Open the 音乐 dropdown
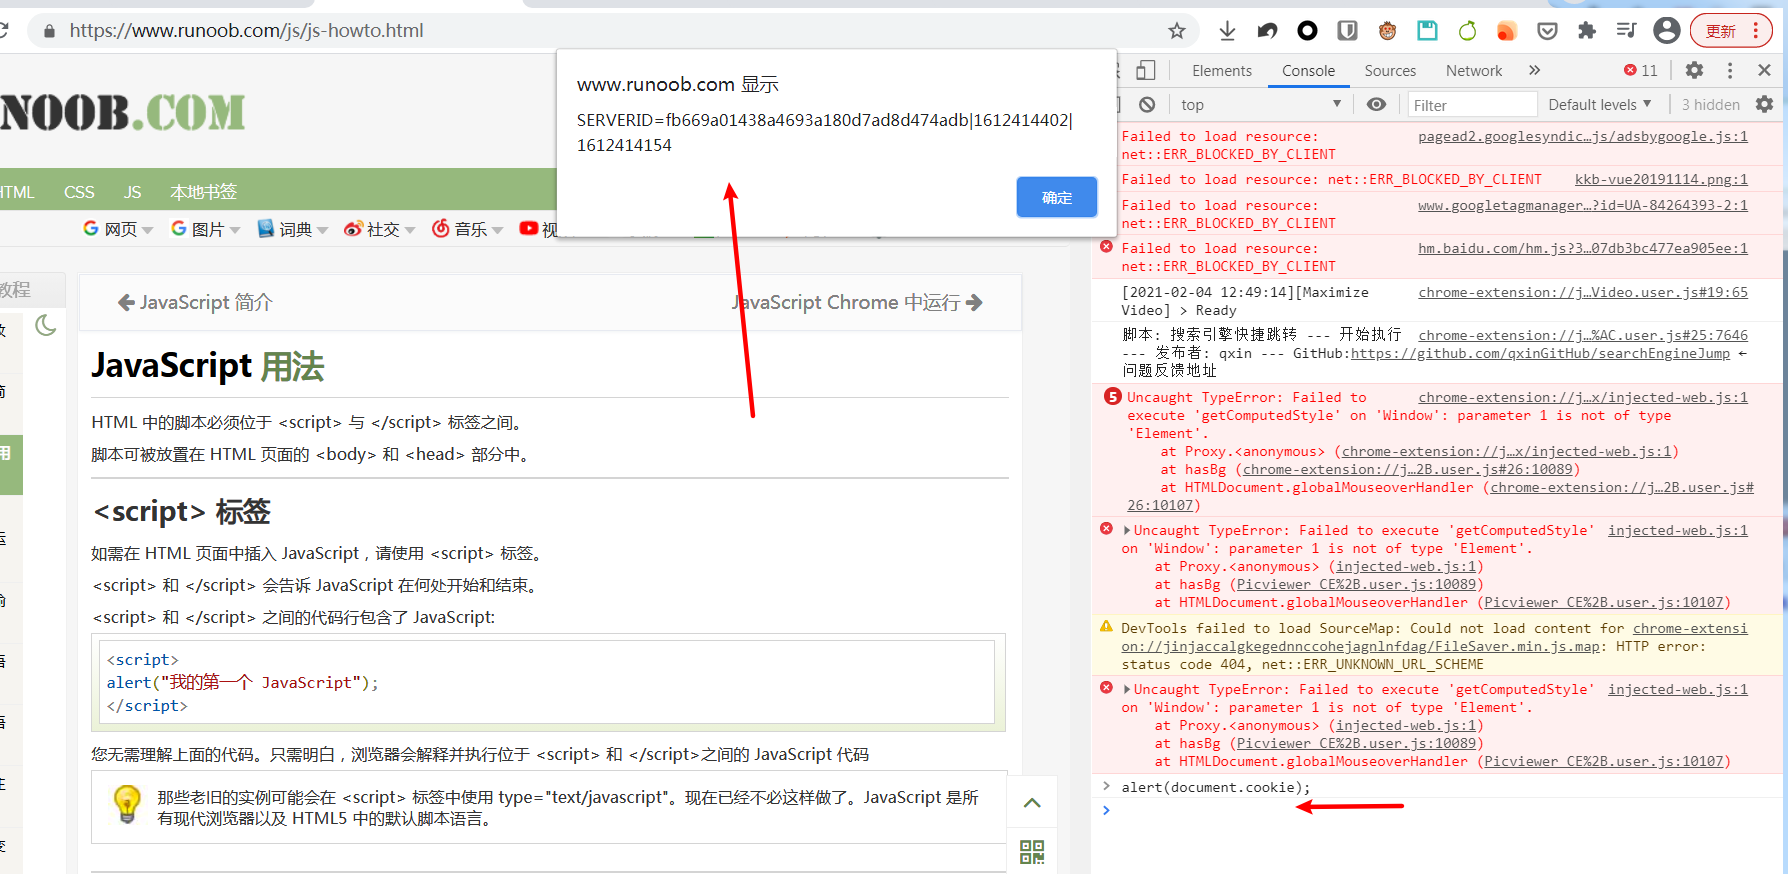The image size is (1788, 874). [x=468, y=229]
